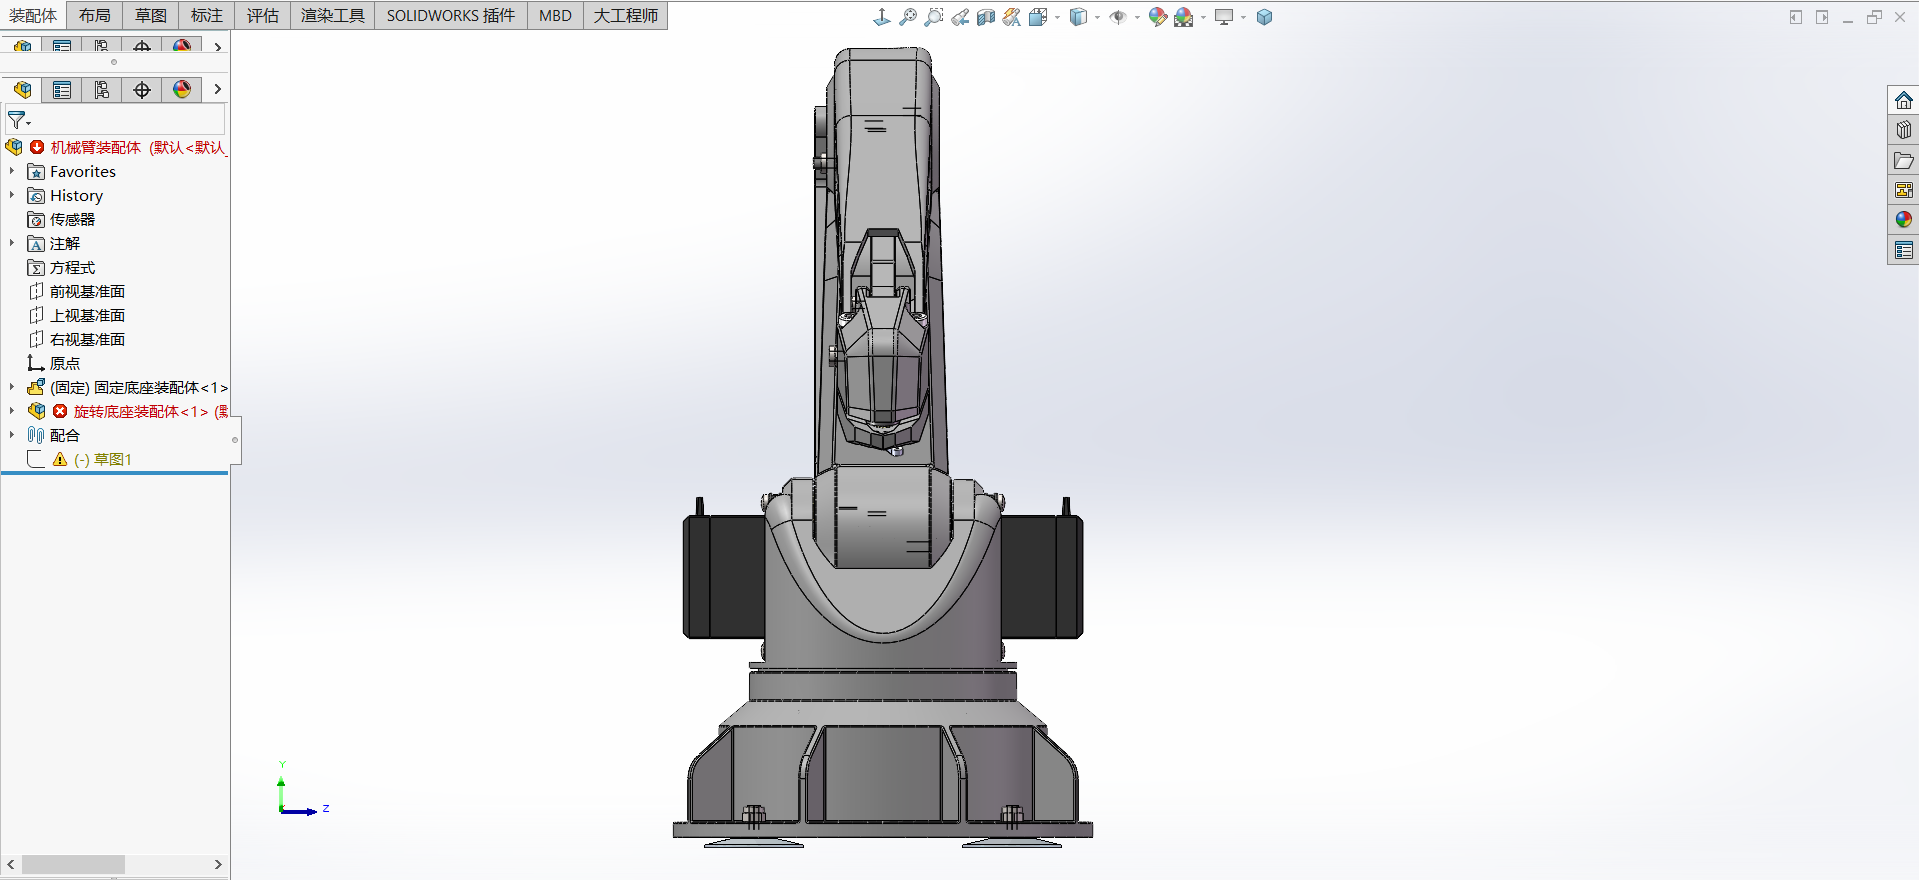Open the dropdown arrow beside Apply Scene
The height and width of the screenshot is (880, 1919).
(x=1203, y=17)
